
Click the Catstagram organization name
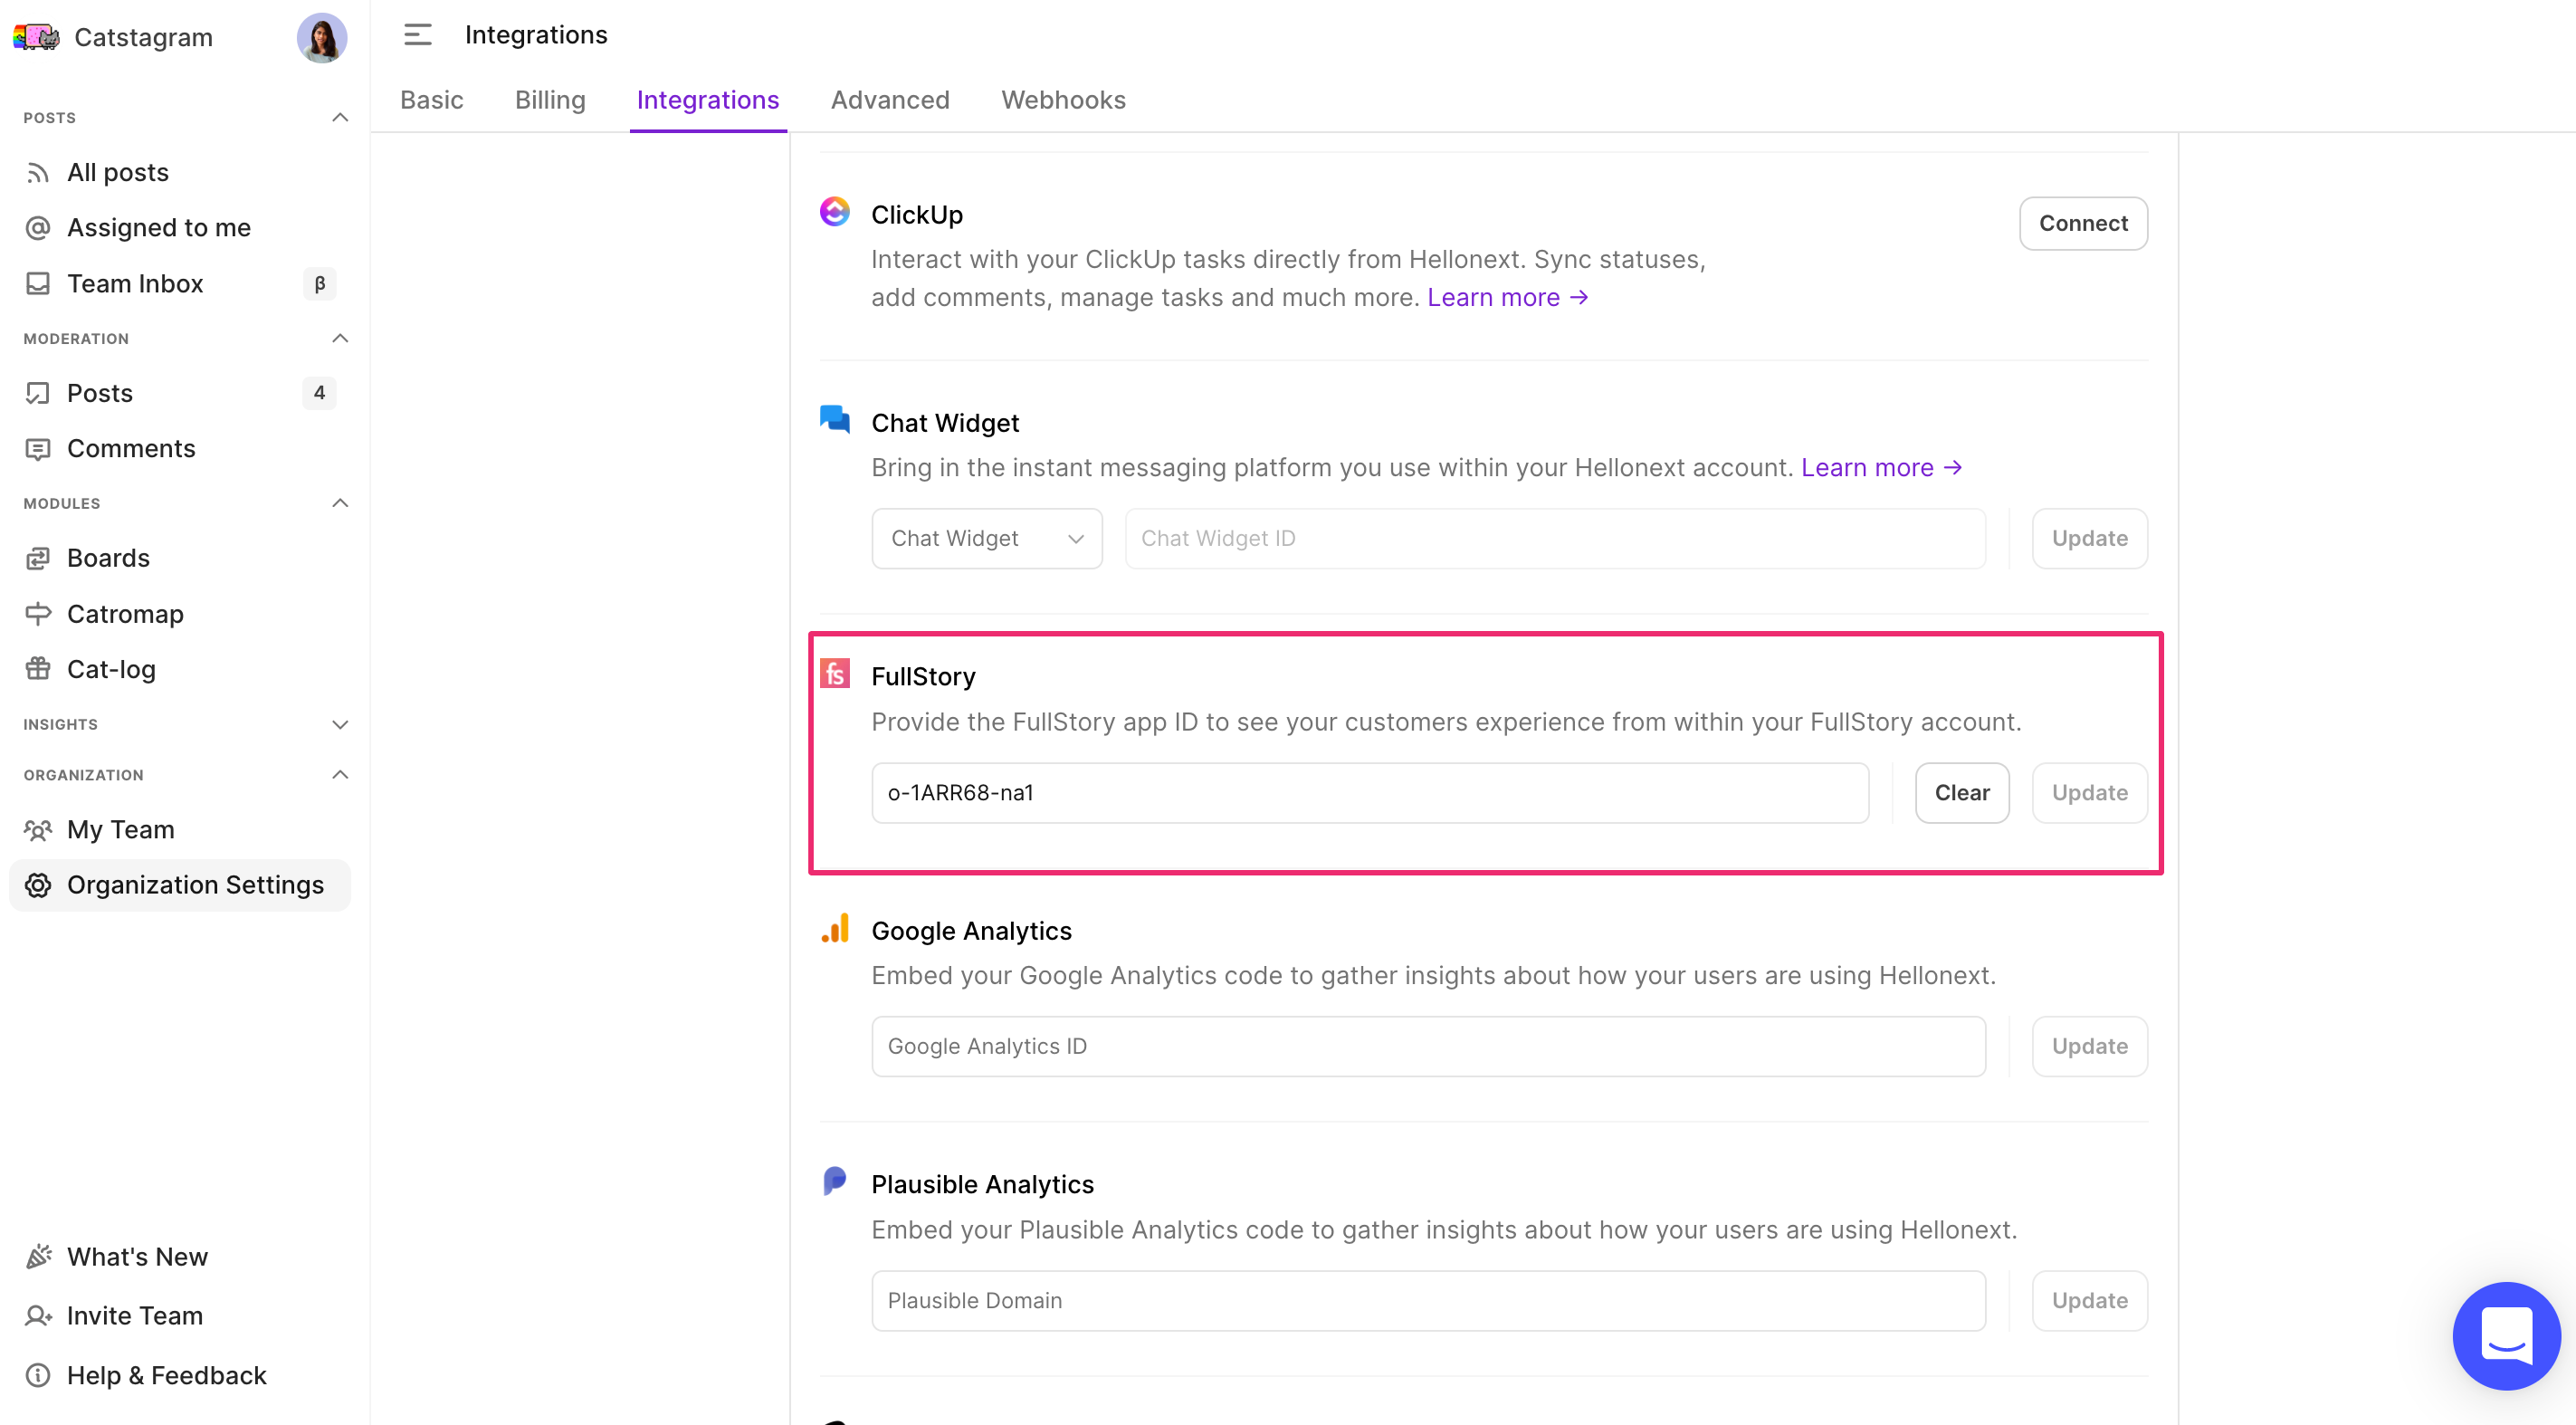click(x=143, y=38)
